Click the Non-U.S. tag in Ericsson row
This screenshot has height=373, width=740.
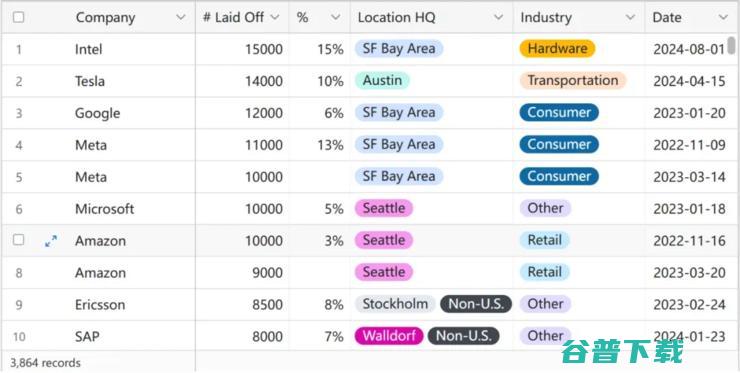point(476,304)
